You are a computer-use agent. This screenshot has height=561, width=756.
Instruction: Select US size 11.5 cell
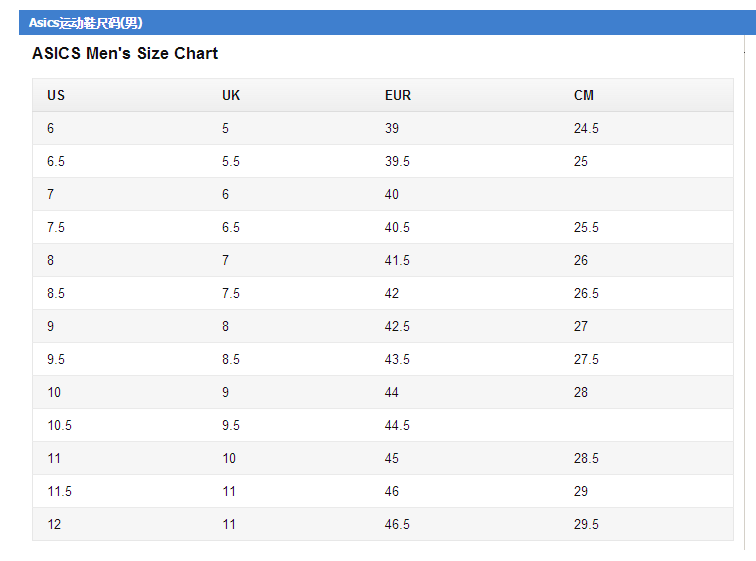tap(59, 492)
